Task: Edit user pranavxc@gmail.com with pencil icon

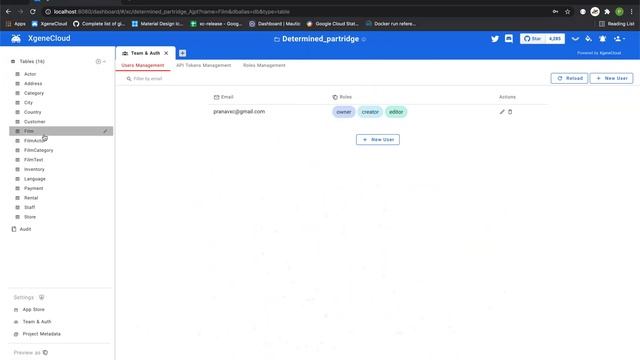Action: [502, 112]
